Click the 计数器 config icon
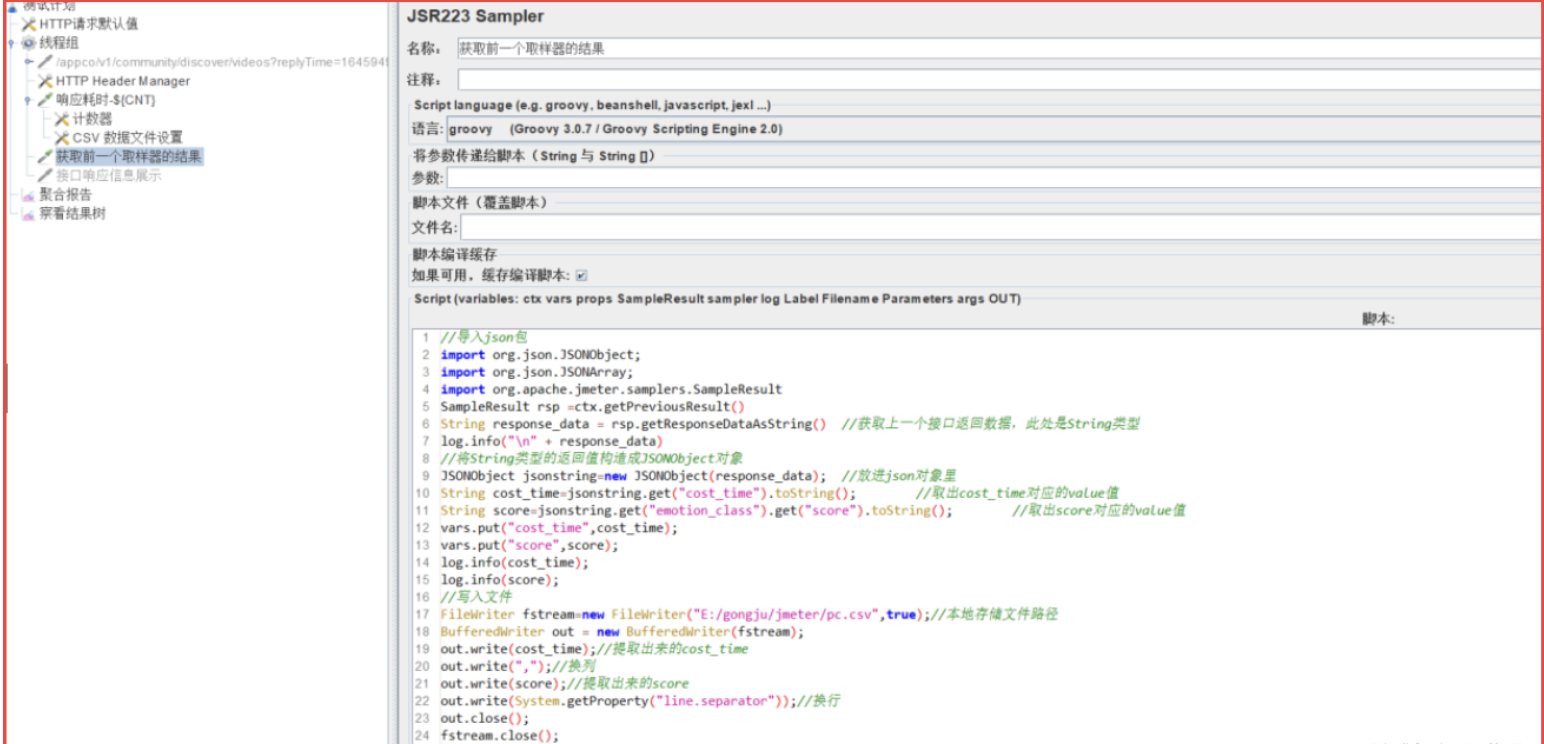 (62, 119)
